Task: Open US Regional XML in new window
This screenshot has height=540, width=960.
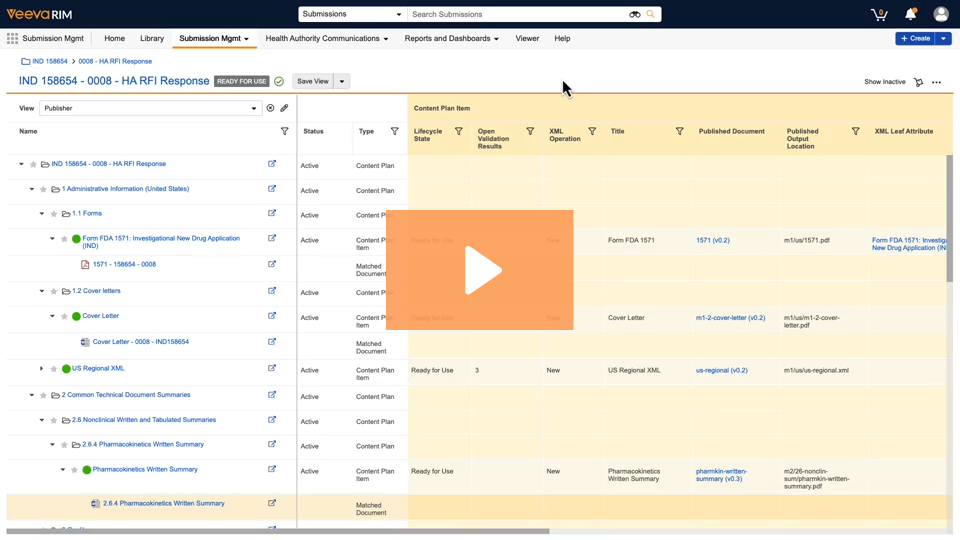Action: [x=272, y=368]
